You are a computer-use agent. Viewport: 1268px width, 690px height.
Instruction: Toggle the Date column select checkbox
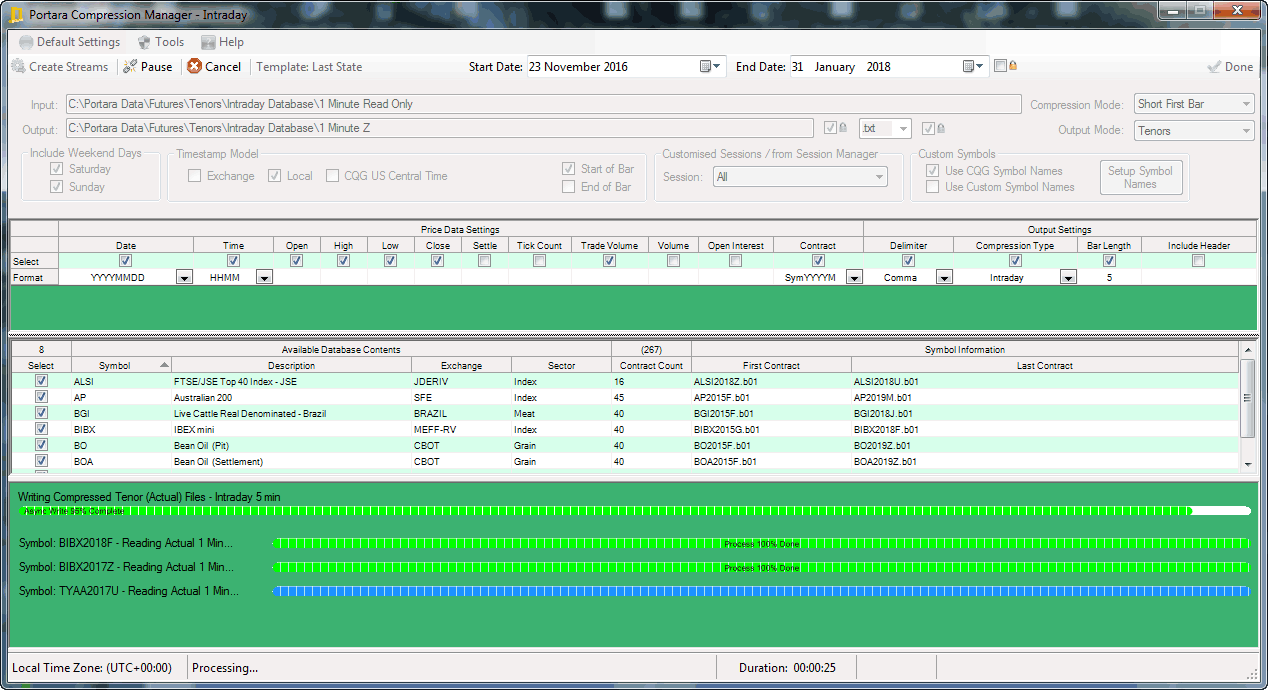(x=125, y=261)
